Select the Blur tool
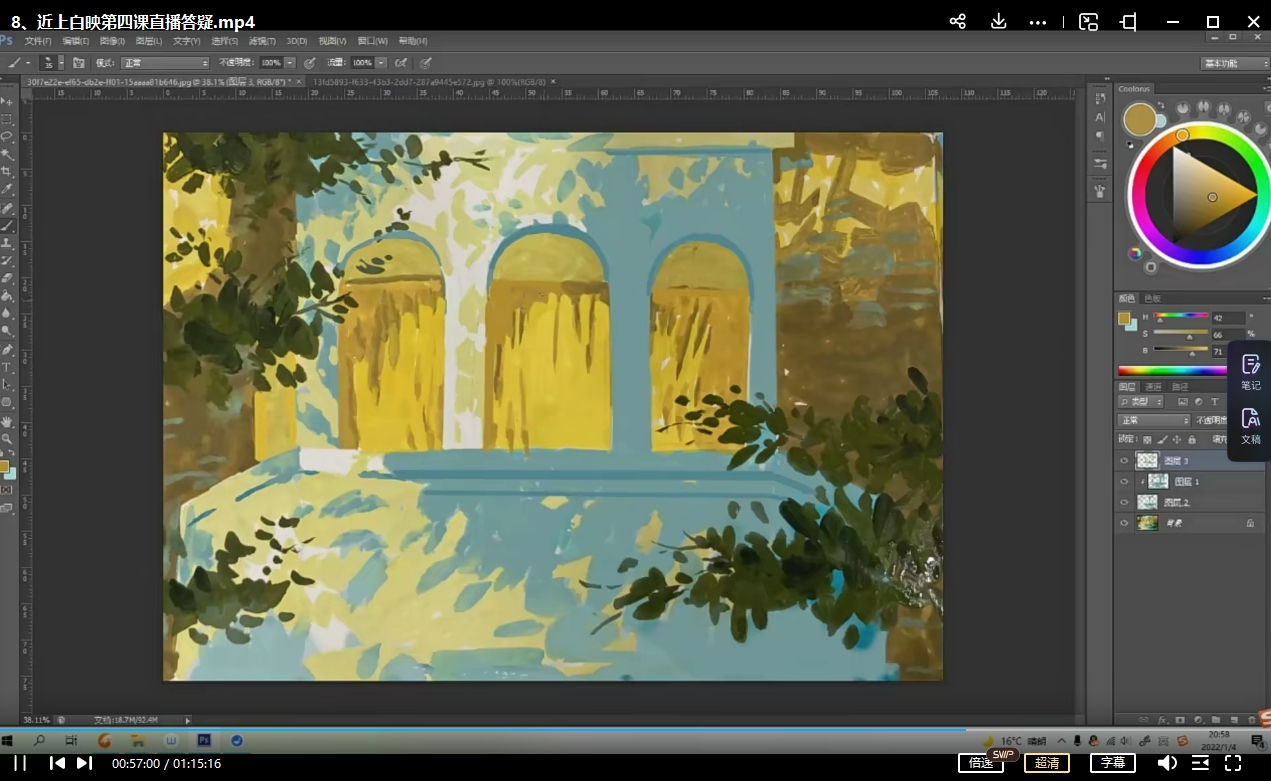1271x781 pixels. pyautogui.click(x=7, y=313)
